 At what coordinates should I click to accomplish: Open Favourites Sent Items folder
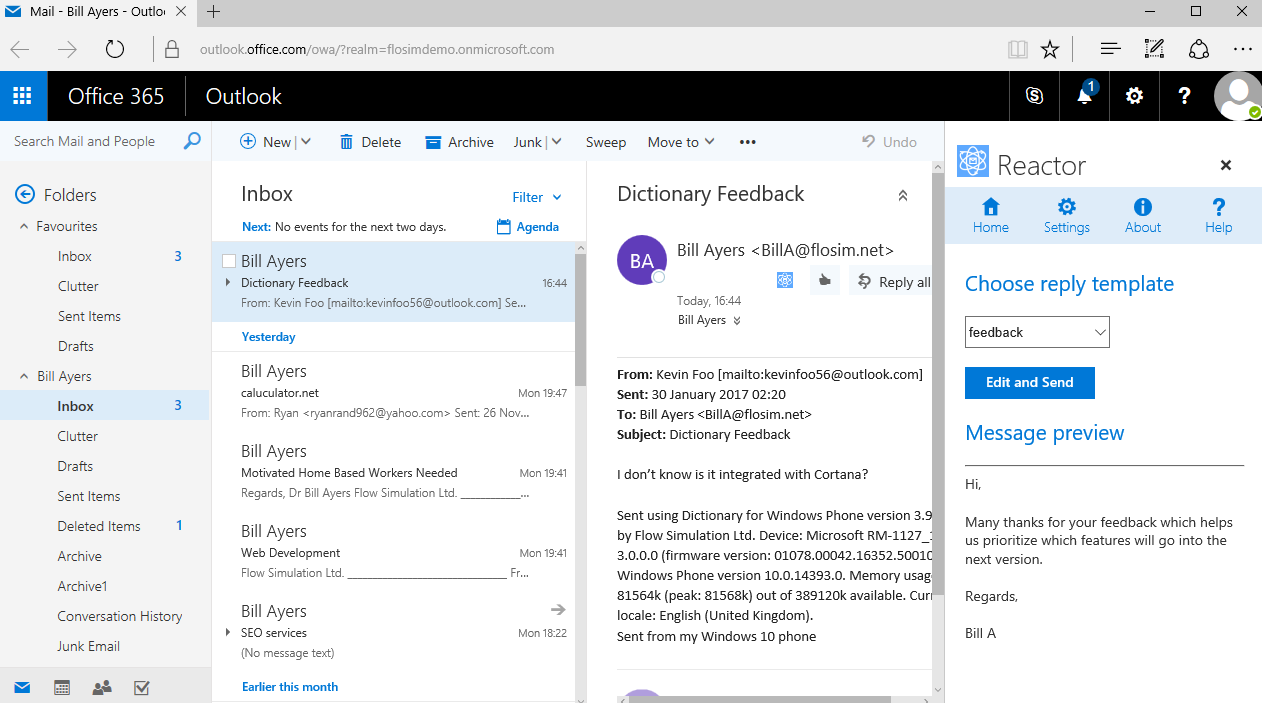click(x=89, y=316)
